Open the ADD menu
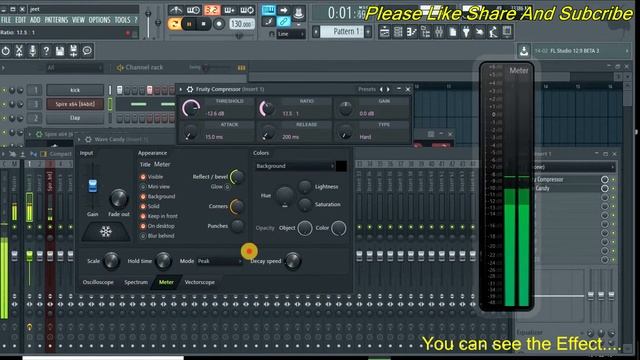The height and width of the screenshot is (360, 640). click(35, 20)
